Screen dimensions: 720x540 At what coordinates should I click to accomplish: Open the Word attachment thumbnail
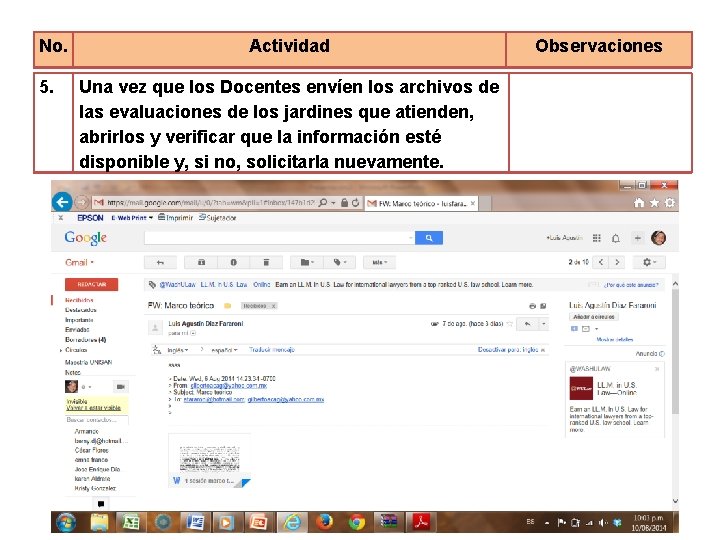(x=209, y=460)
